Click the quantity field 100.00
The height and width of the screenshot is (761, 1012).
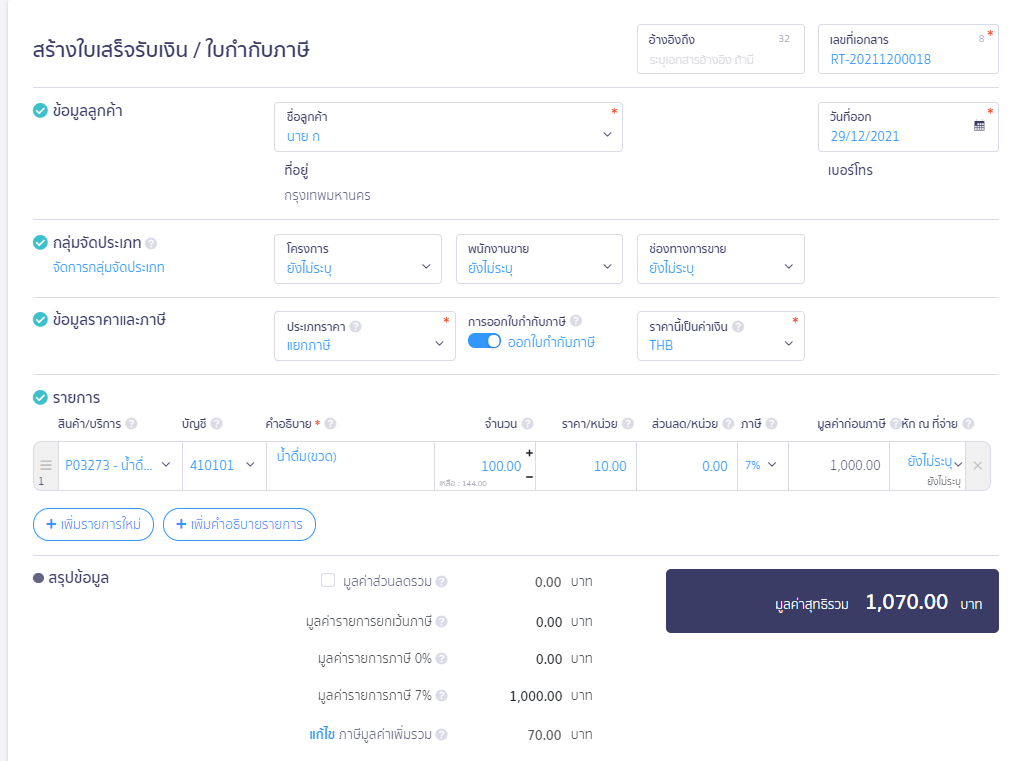pyautogui.click(x=483, y=465)
